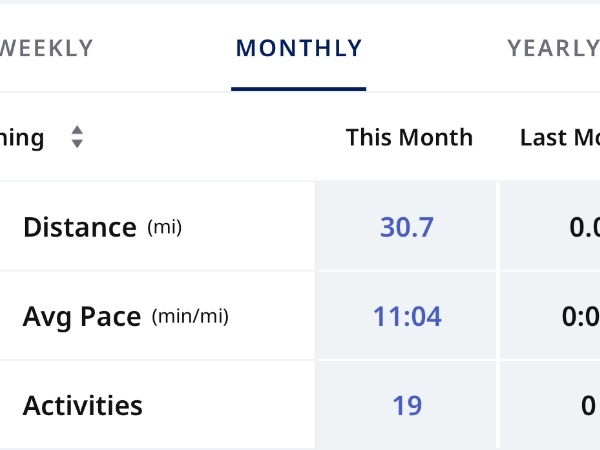Click the up arrow of the sort icon
The width and height of the screenshot is (600, 450).
click(x=77, y=130)
